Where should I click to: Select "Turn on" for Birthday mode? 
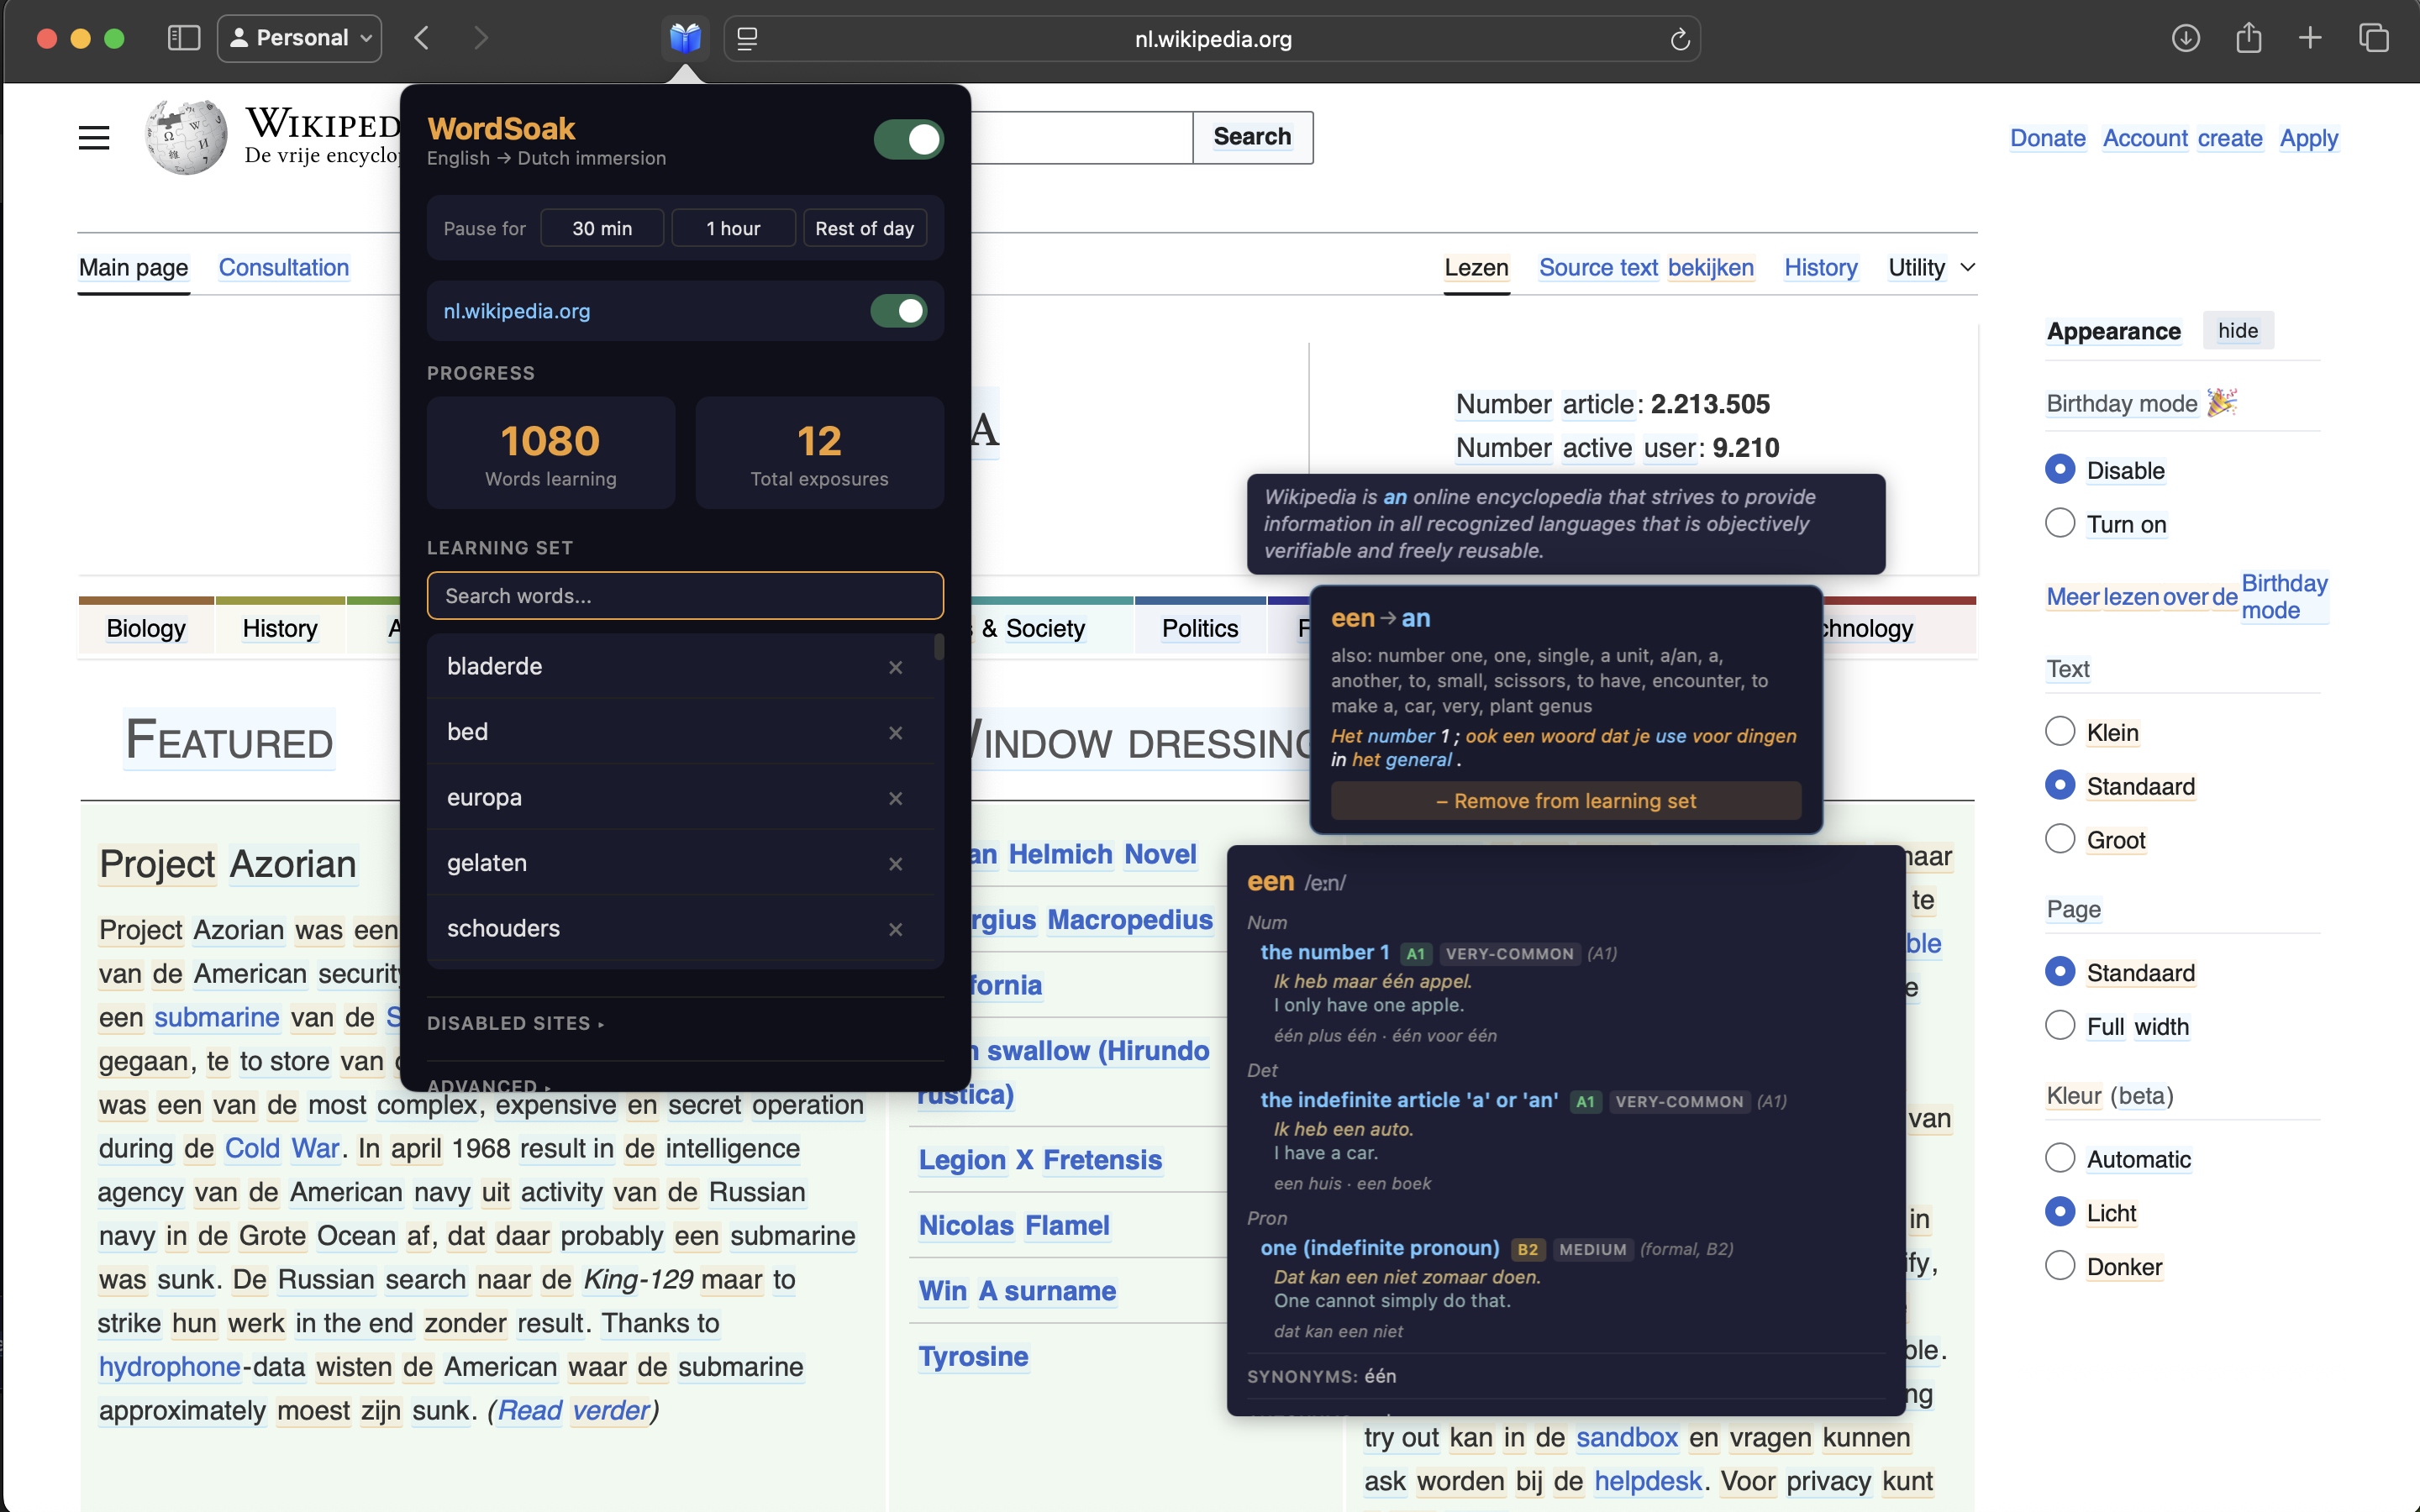pyautogui.click(x=2061, y=522)
